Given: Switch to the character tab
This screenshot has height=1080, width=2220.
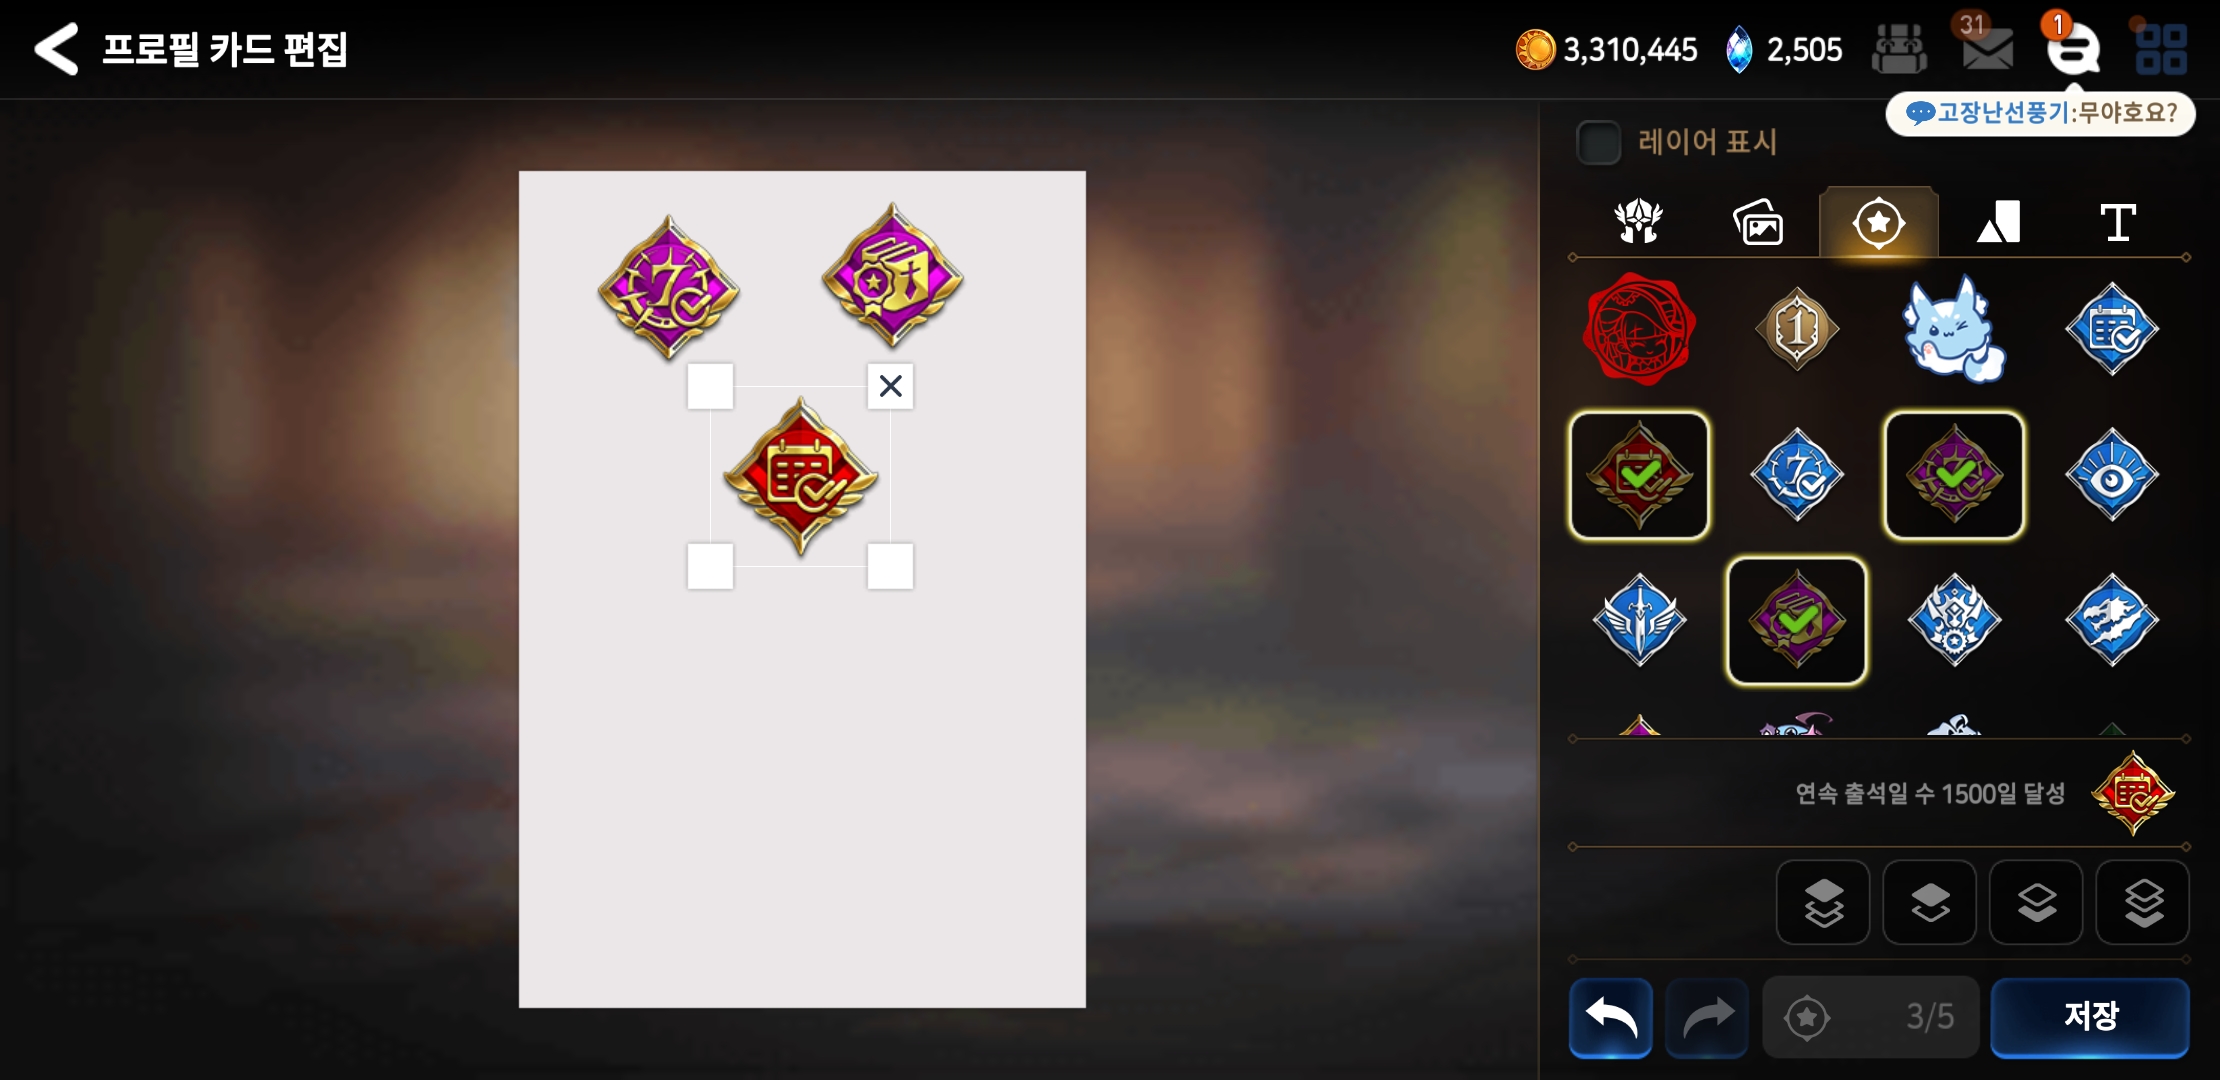Looking at the screenshot, I should click(1639, 221).
